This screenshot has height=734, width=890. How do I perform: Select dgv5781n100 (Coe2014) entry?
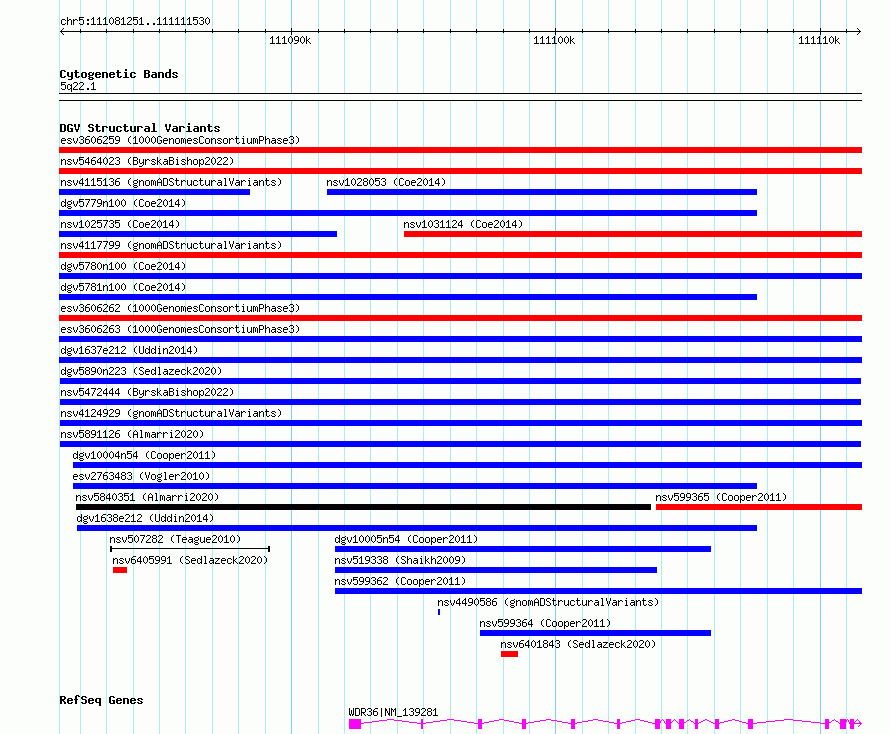click(x=123, y=287)
